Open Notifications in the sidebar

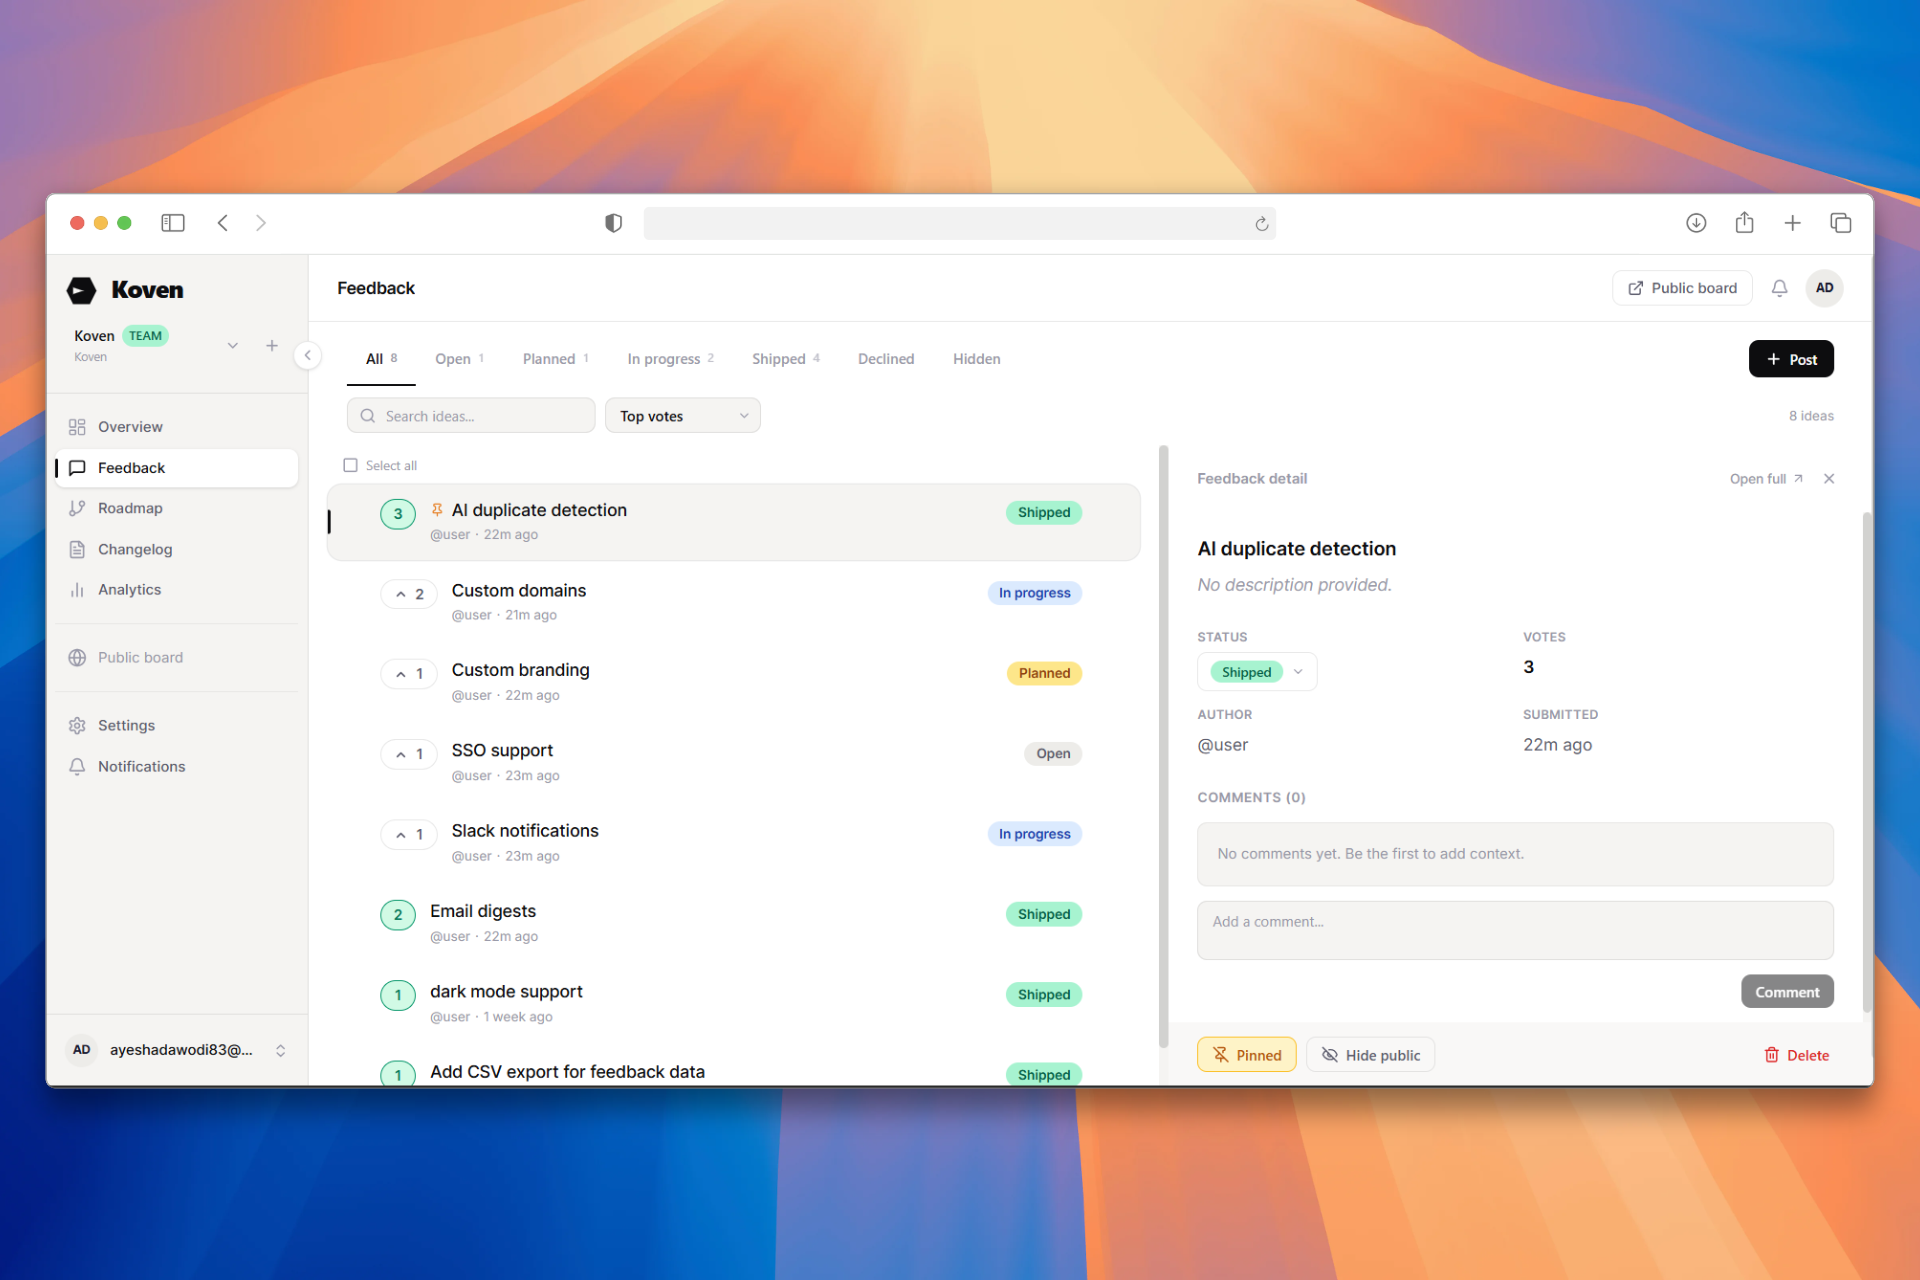[178, 767]
